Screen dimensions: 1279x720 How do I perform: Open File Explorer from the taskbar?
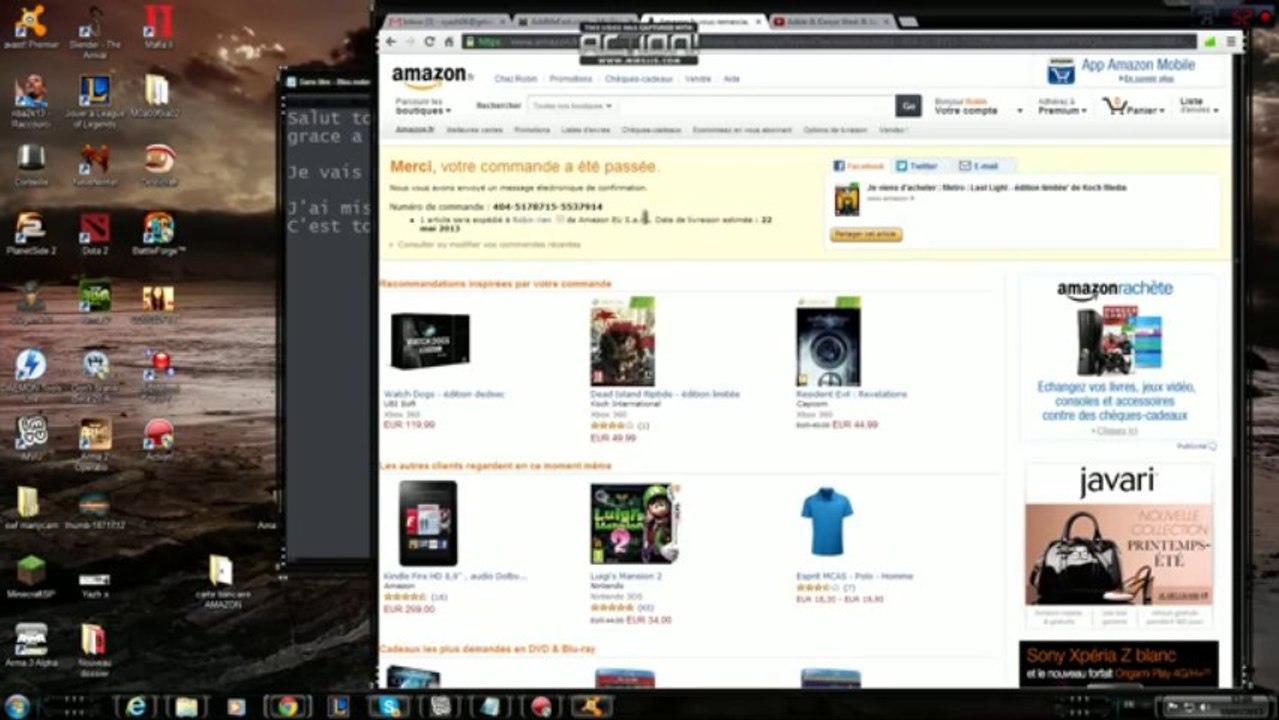coord(187,706)
